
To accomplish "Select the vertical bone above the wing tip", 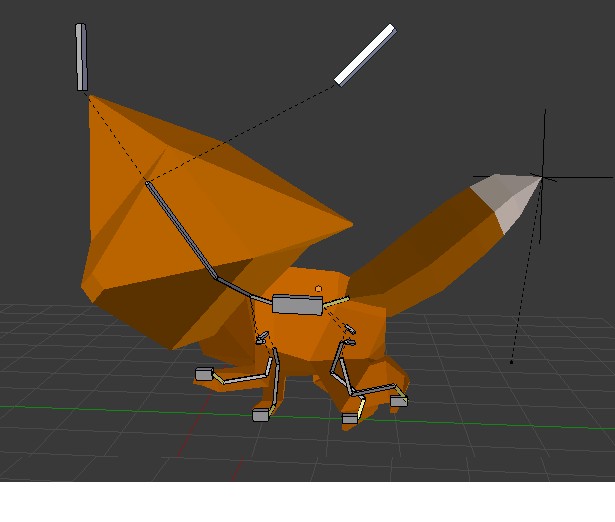I will point(81,57).
